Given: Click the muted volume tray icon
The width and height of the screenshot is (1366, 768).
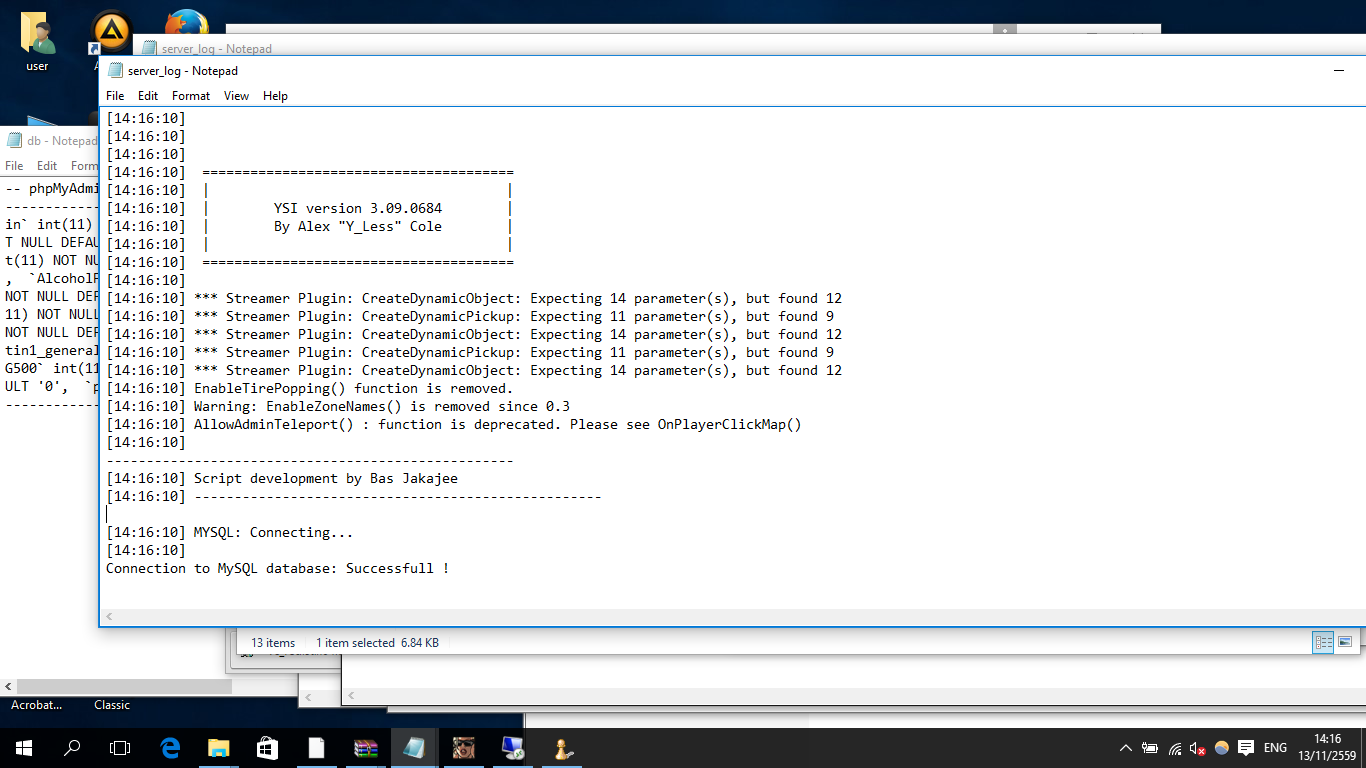Looking at the screenshot, I should pos(1198,747).
